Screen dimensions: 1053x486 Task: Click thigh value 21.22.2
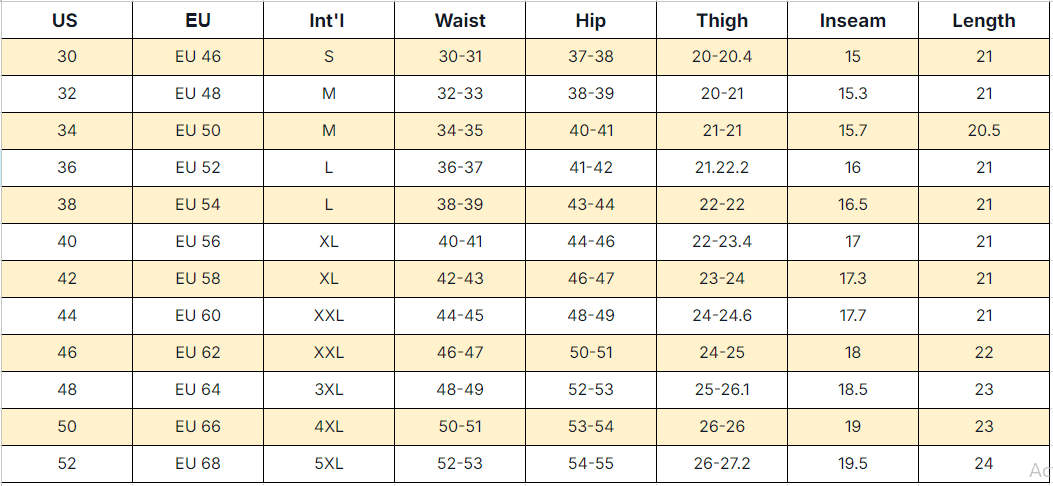click(722, 168)
